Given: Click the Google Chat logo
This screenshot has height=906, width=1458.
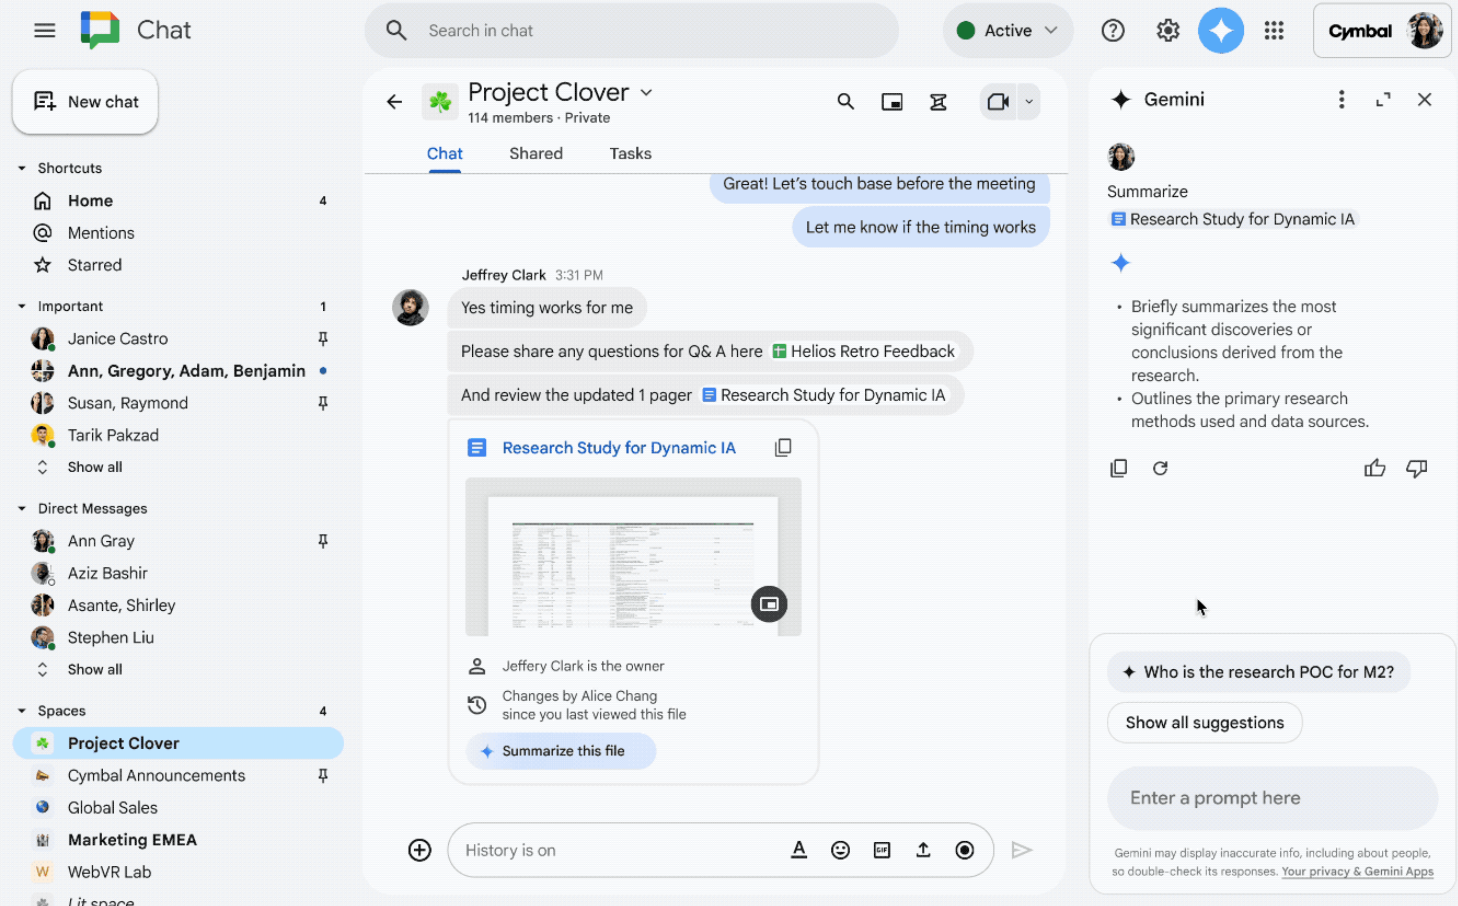Looking at the screenshot, I should [100, 30].
